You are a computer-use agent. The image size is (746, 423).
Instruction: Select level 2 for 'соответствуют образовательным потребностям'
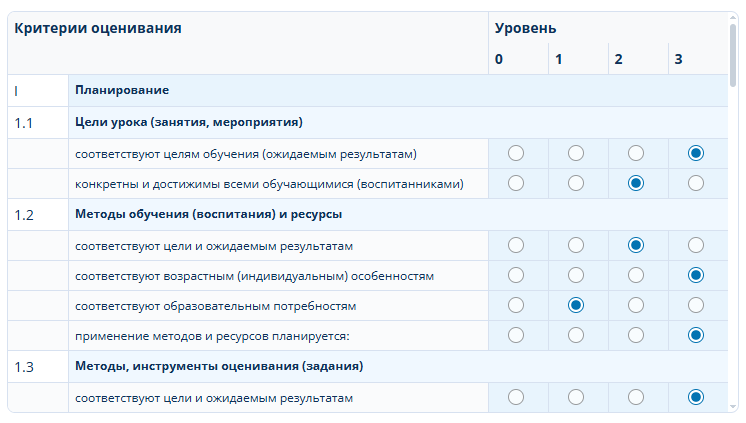point(636,305)
